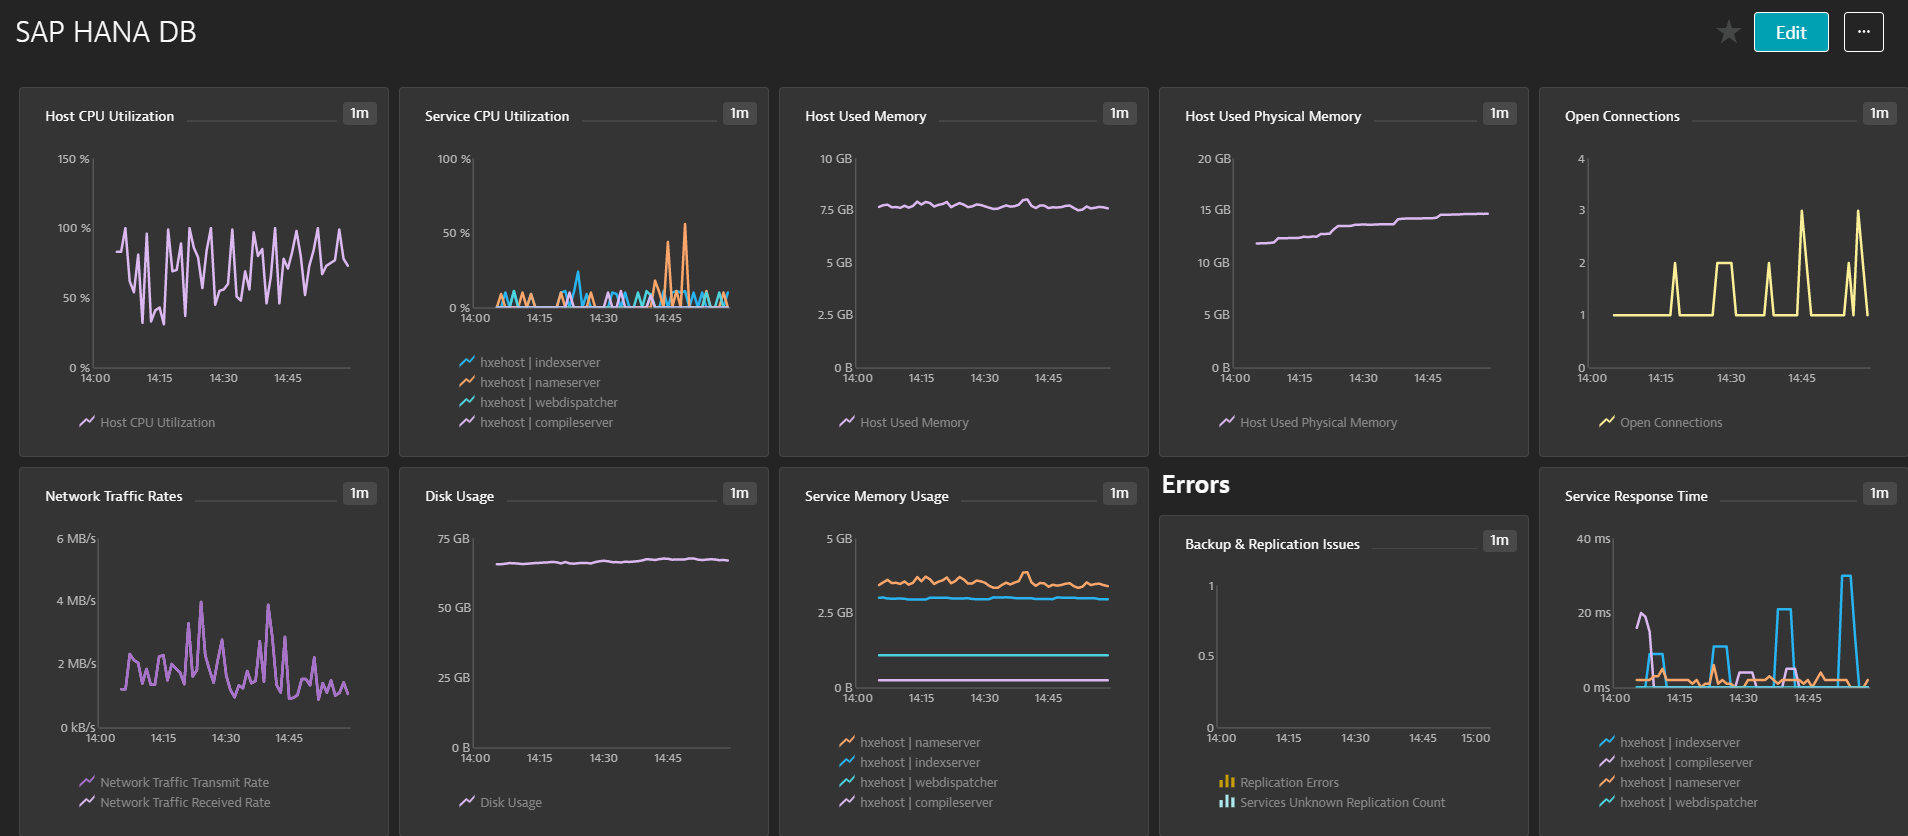1908x836 pixels.
Task: Click nameserver legend icon in Service CPU Utilization
Action: pos(467,382)
